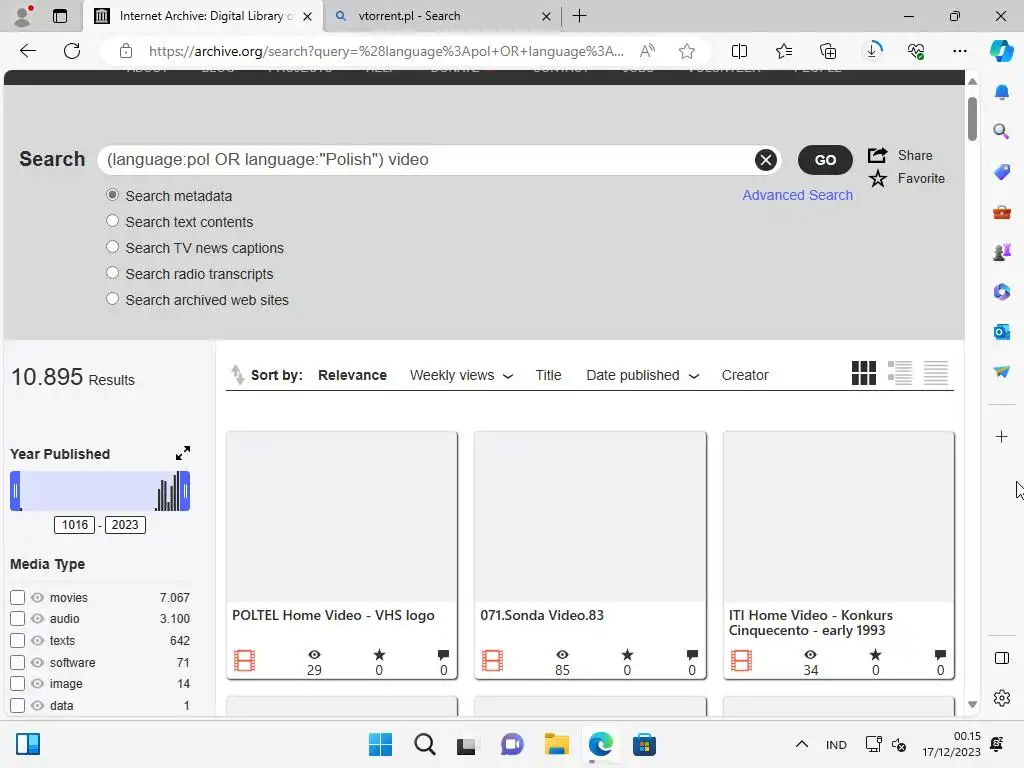Viewport: 1024px width, 768px height.
Task: Open browser Downloads icon
Action: tap(872, 51)
